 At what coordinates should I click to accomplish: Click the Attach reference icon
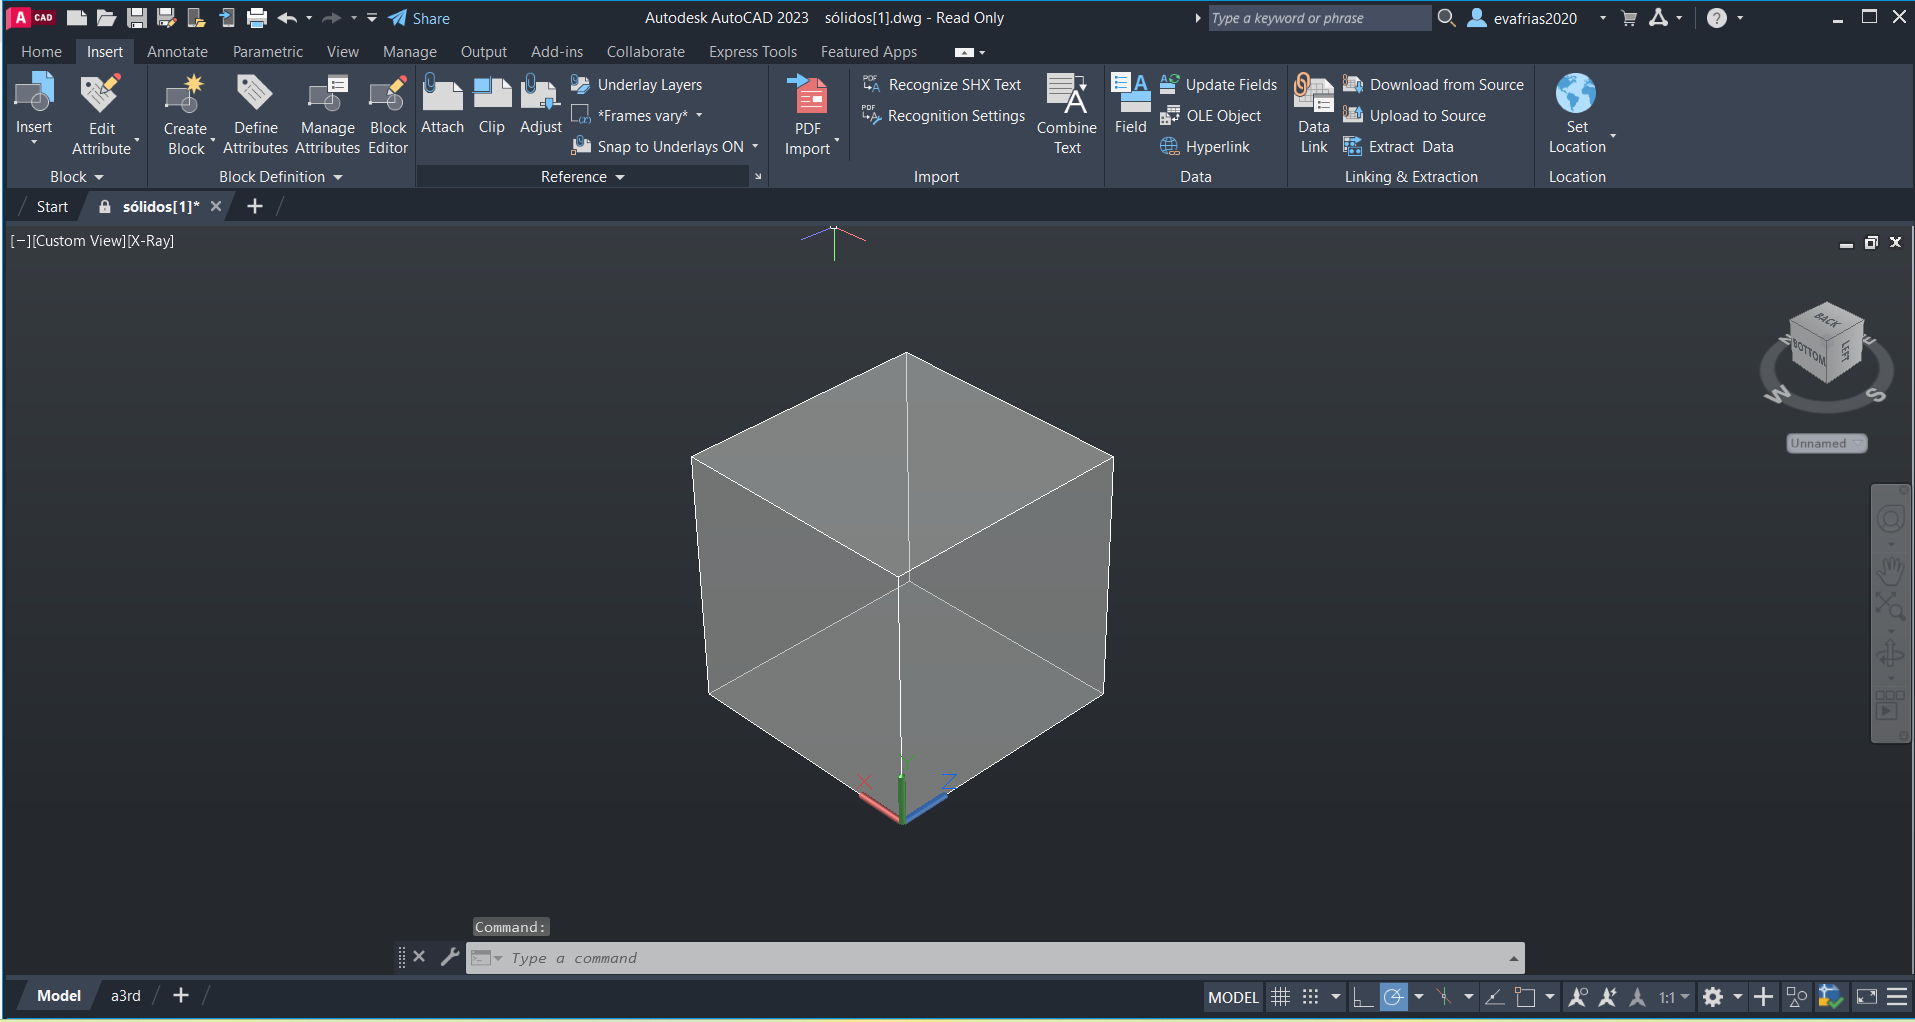pos(442,96)
